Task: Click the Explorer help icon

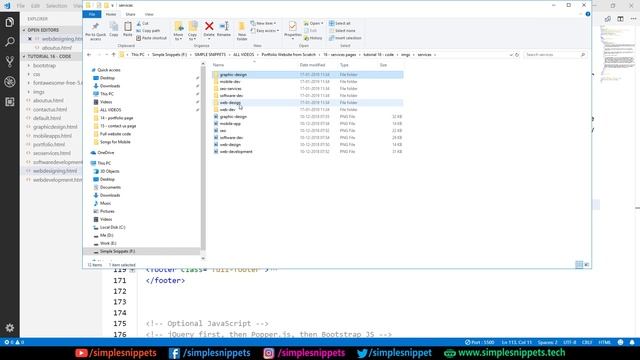Action: point(588,14)
